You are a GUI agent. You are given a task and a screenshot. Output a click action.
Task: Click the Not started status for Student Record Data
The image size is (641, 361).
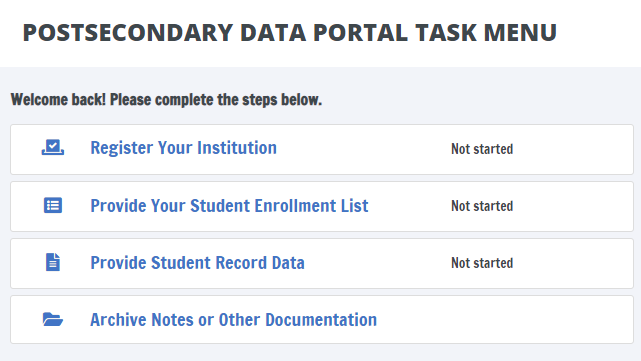(x=482, y=263)
